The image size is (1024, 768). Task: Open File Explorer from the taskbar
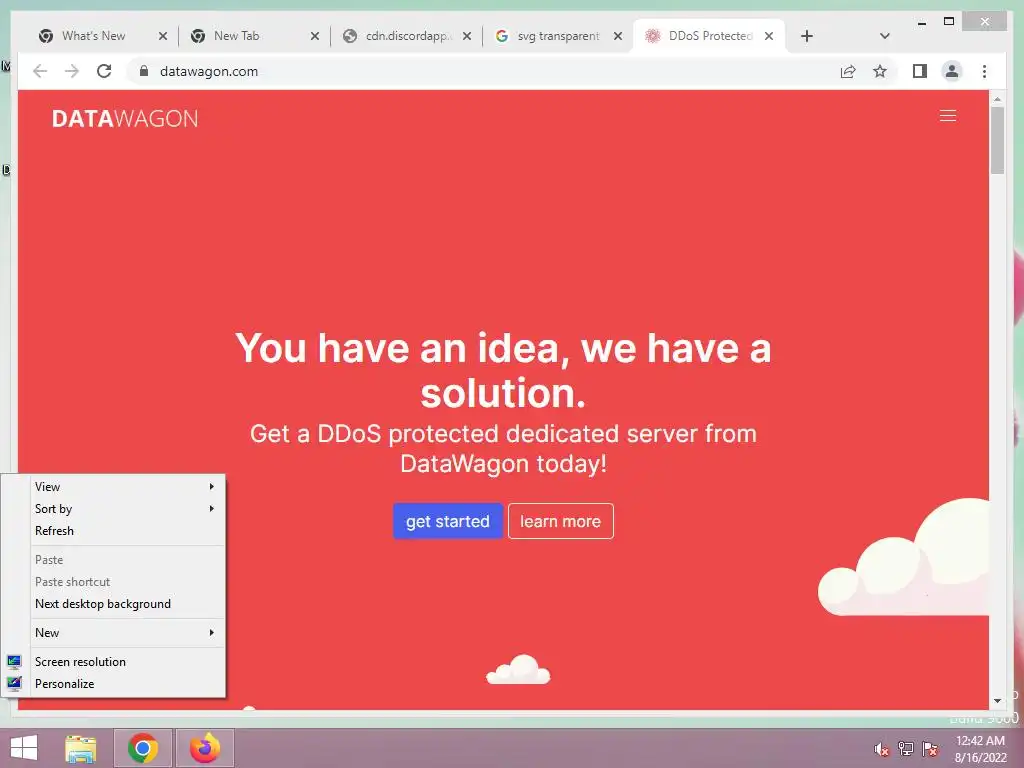[81, 748]
